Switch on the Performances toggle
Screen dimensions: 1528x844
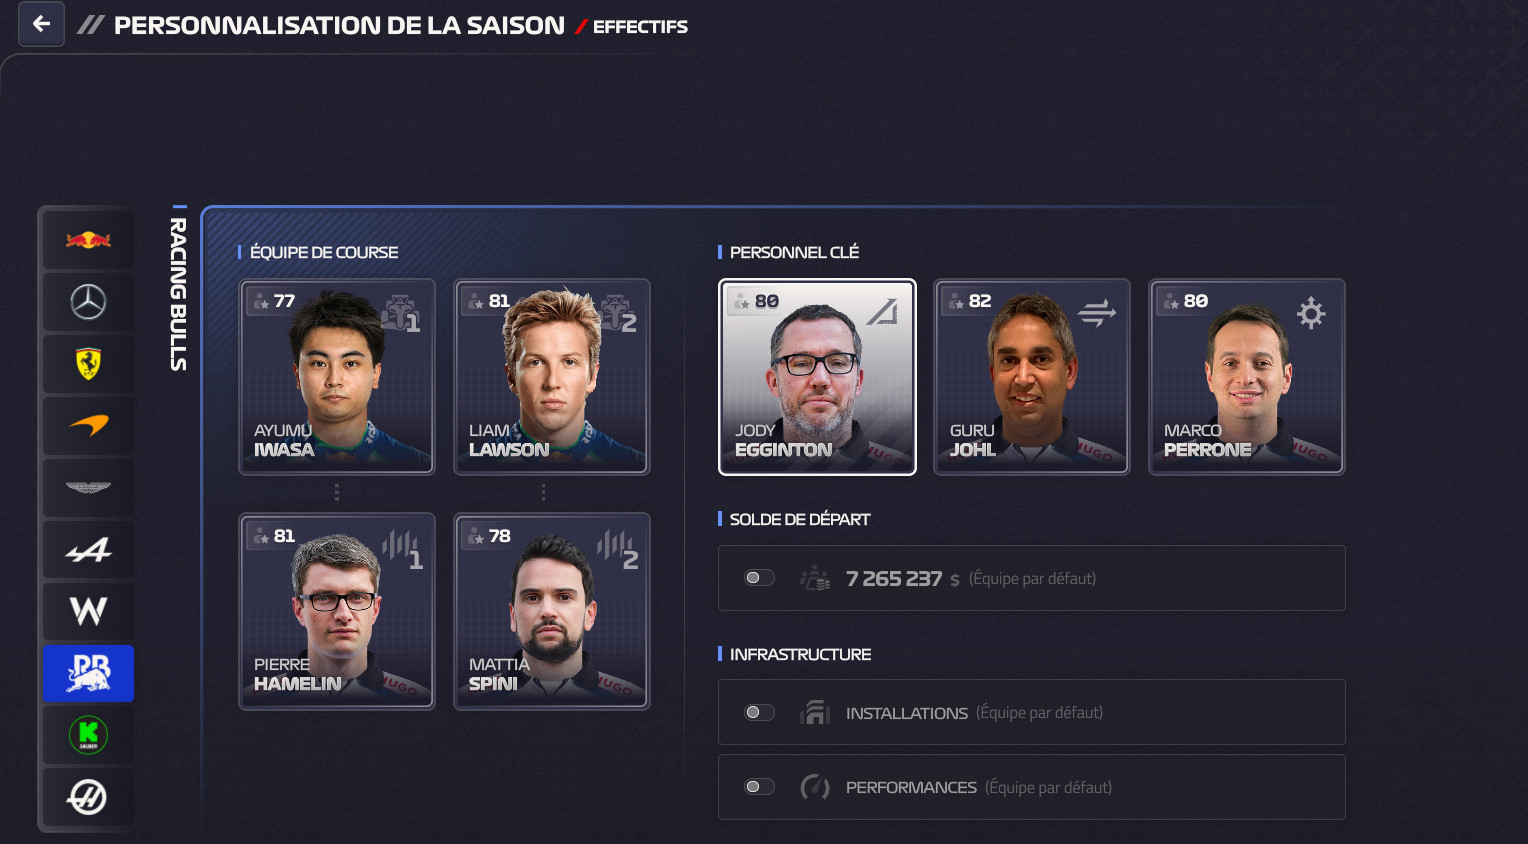760,787
